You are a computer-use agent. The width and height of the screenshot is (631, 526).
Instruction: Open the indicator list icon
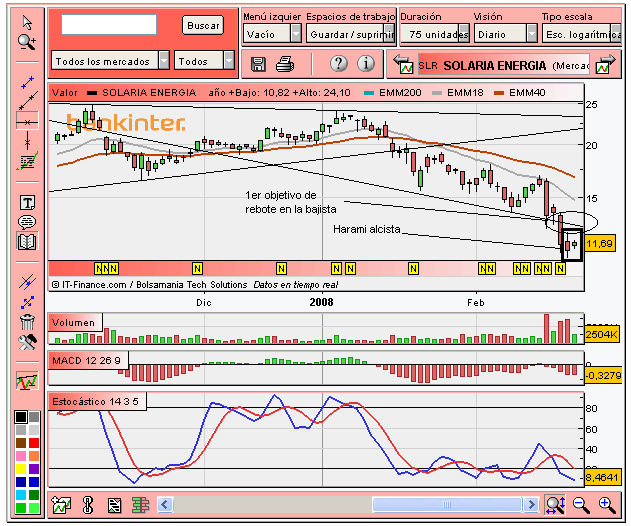[x=114, y=505]
